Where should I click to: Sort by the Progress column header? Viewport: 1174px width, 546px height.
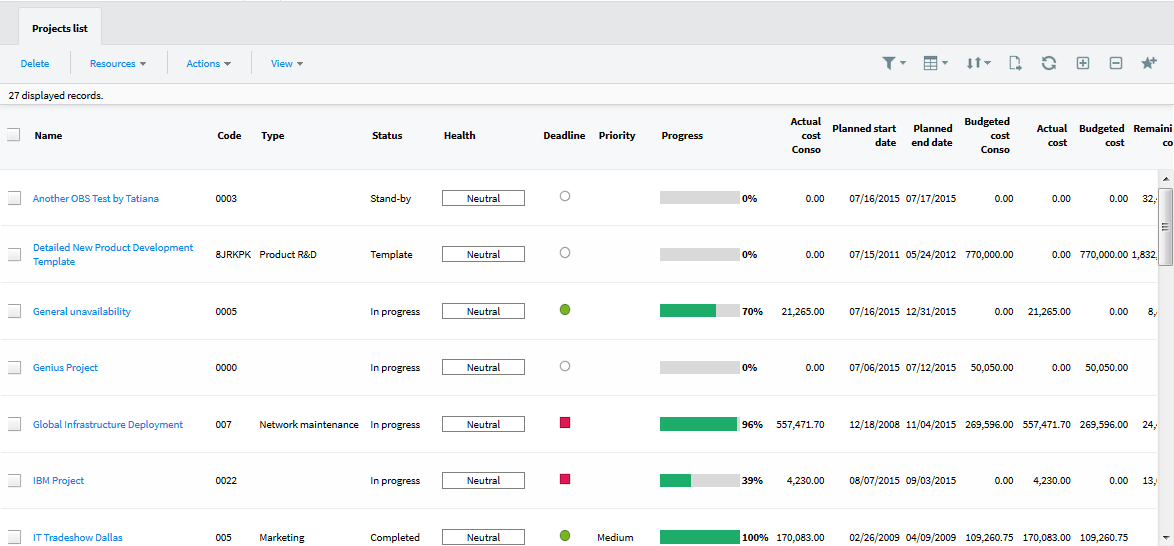(x=682, y=136)
